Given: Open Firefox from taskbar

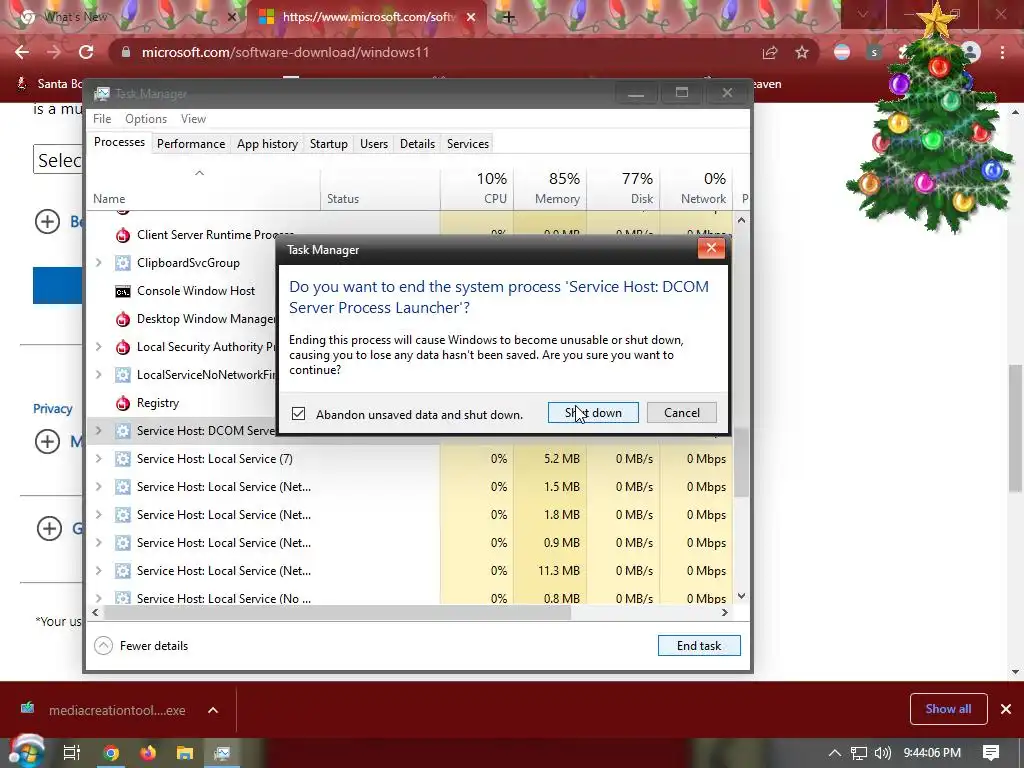Looking at the screenshot, I should tap(148, 753).
